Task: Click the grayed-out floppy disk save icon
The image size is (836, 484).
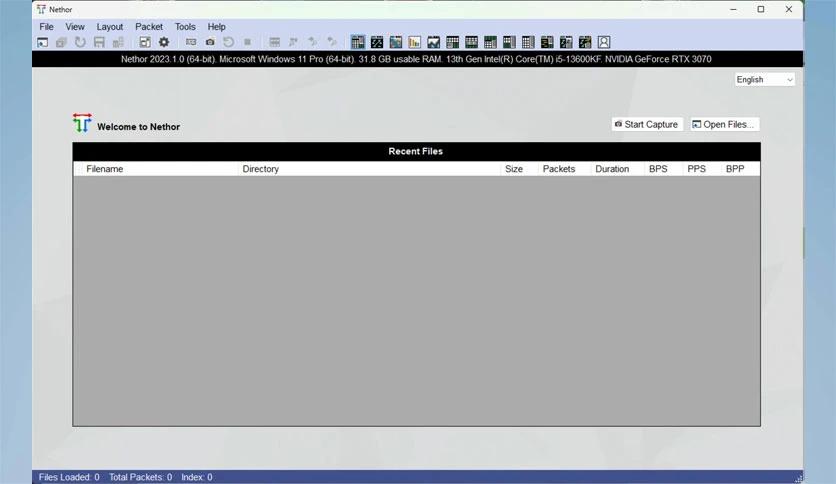Action: click(x=99, y=42)
